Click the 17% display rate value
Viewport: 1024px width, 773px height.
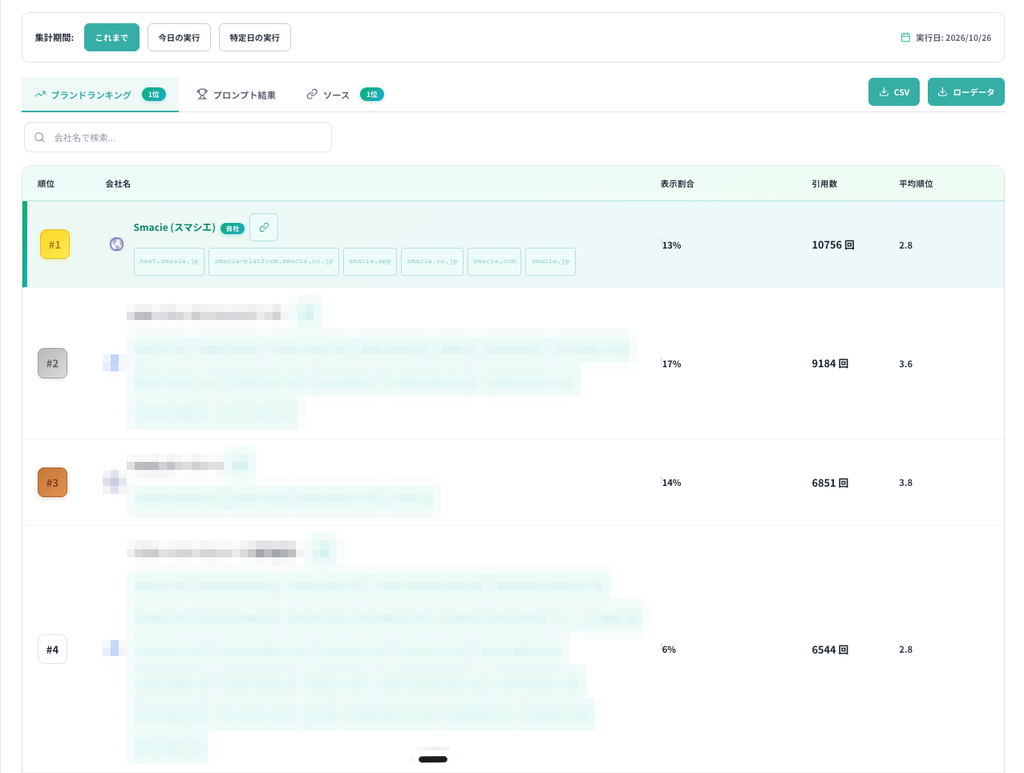[671, 364]
